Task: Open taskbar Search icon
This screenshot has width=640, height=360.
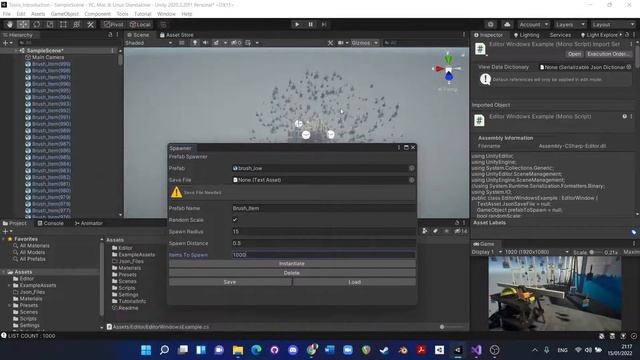Action: click(164, 350)
